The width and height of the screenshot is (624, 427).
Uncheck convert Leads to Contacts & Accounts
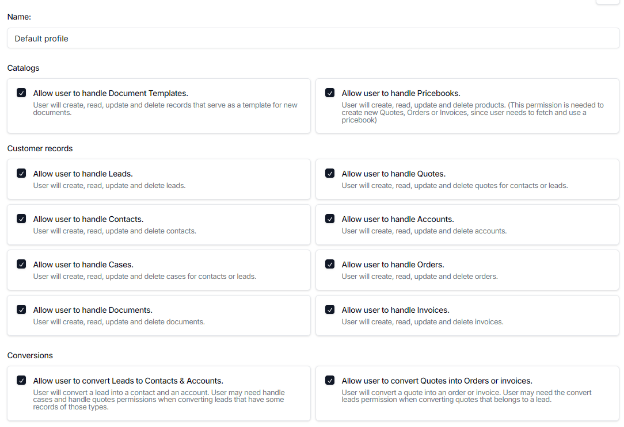click(x=22, y=381)
